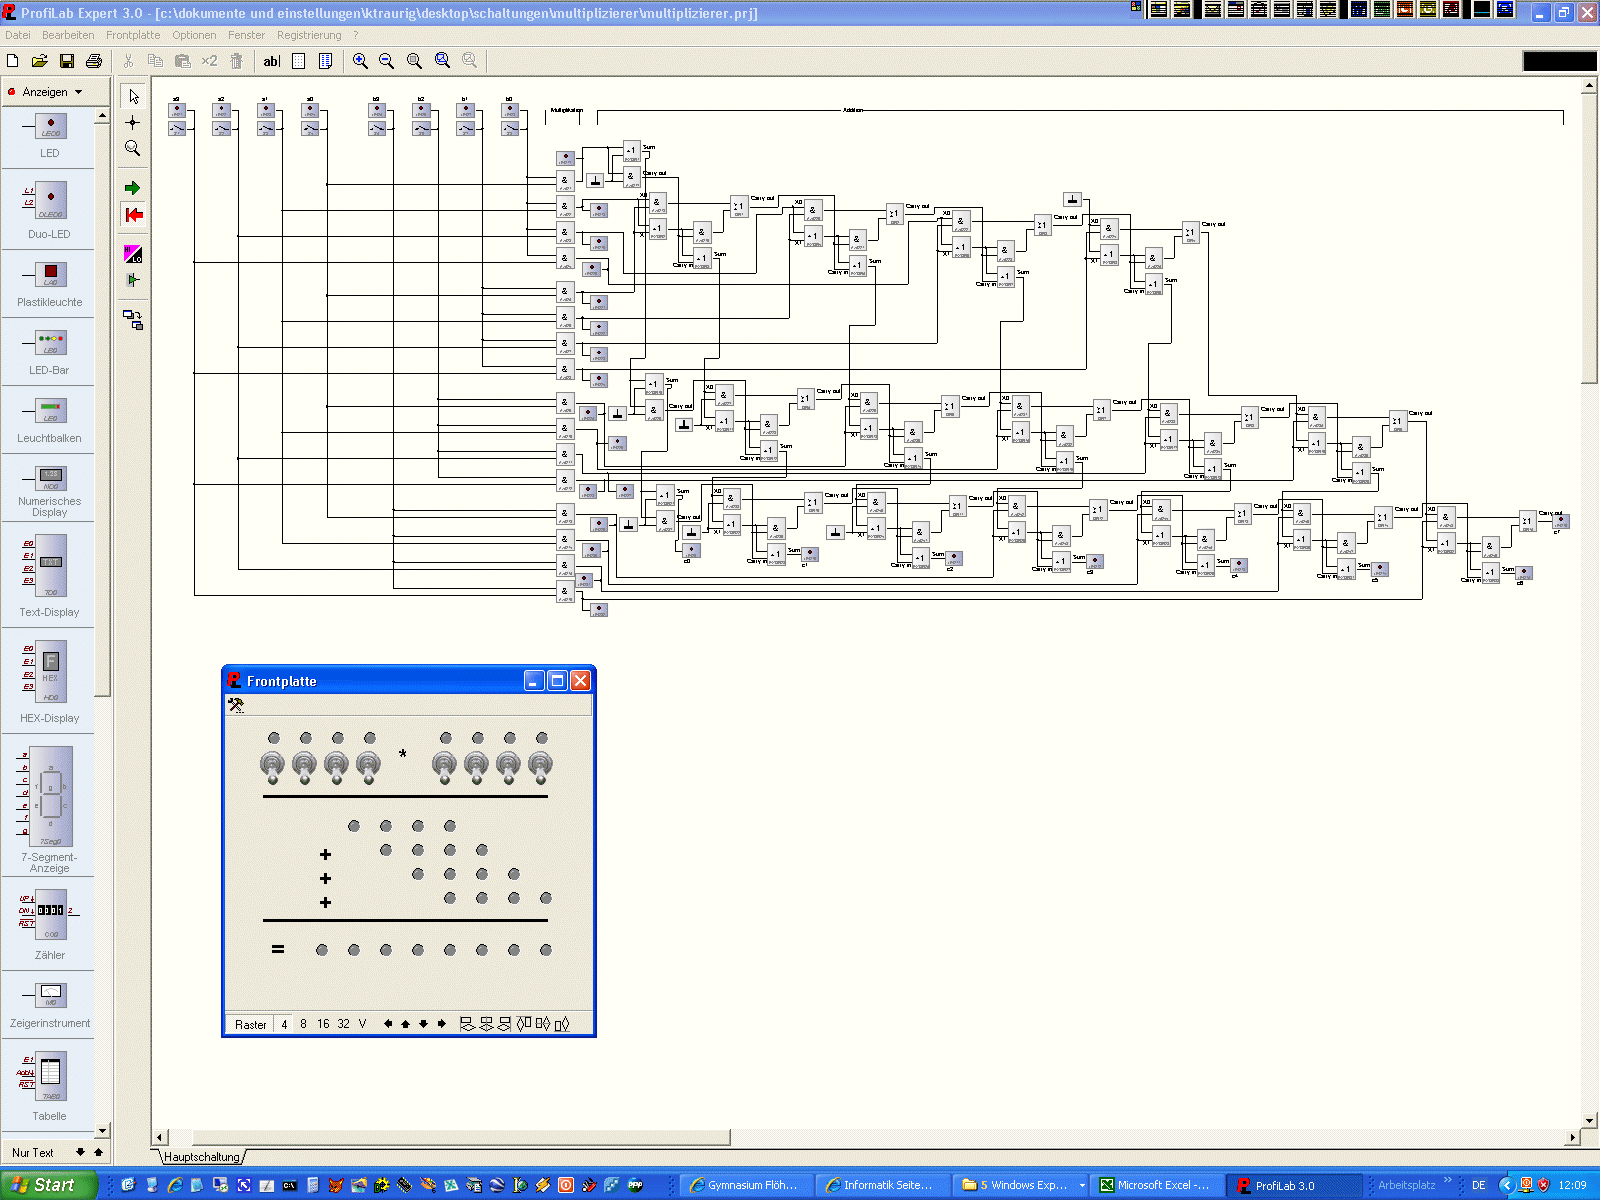Image resolution: width=1600 pixels, height=1200 pixels.
Task: Click the swap windows icon
Action: pyautogui.click(x=133, y=320)
